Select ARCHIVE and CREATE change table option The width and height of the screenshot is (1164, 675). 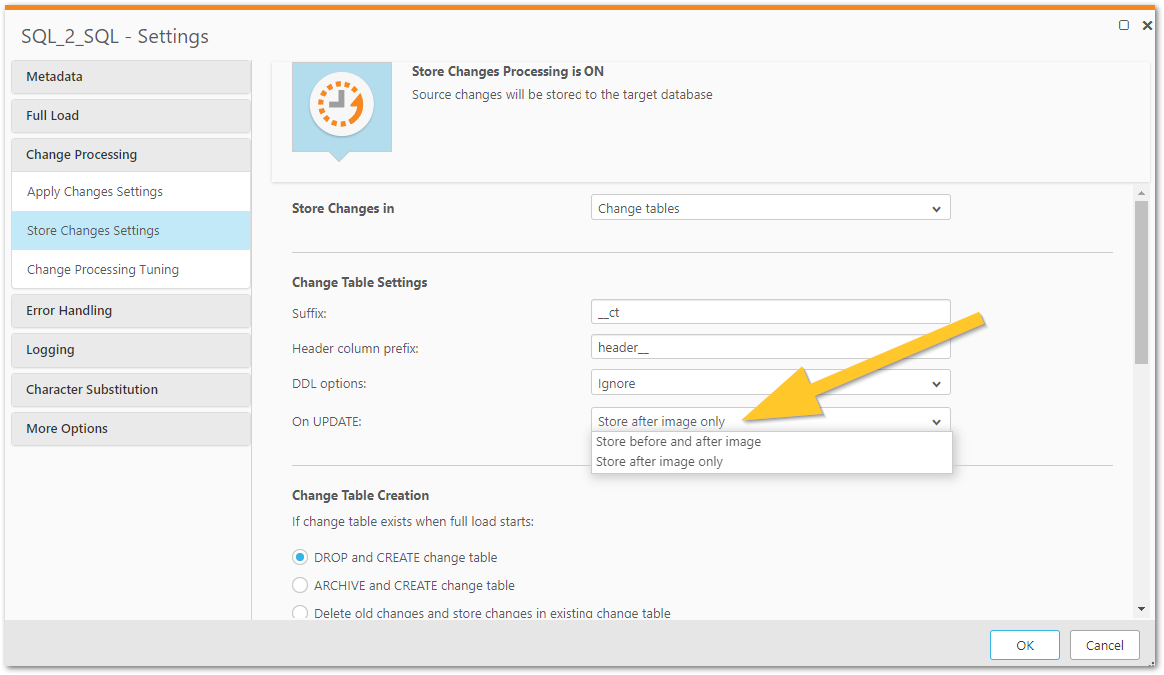(300, 585)
